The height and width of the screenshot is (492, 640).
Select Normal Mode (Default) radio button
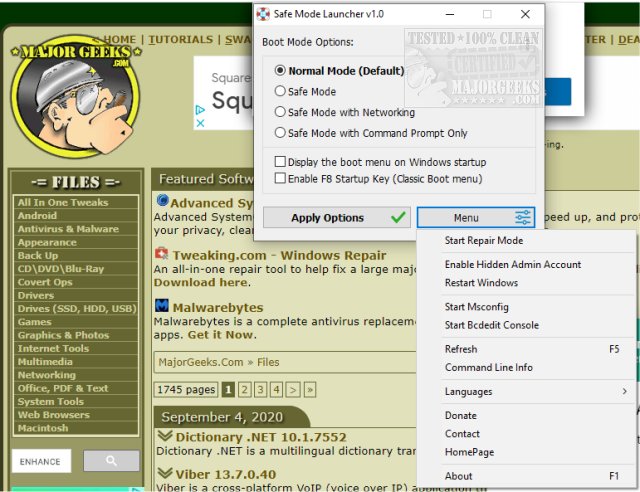[x=280, y=71]
